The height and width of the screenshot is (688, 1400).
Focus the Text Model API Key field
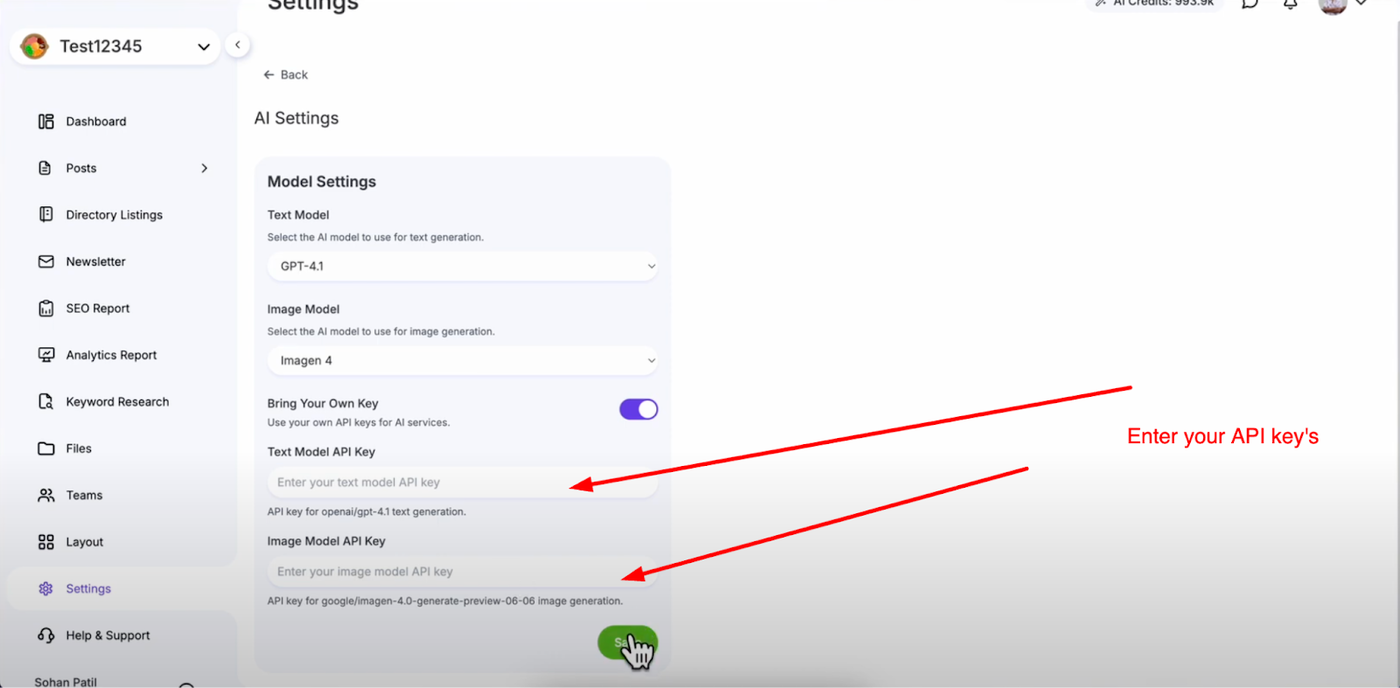pos(462,482)
